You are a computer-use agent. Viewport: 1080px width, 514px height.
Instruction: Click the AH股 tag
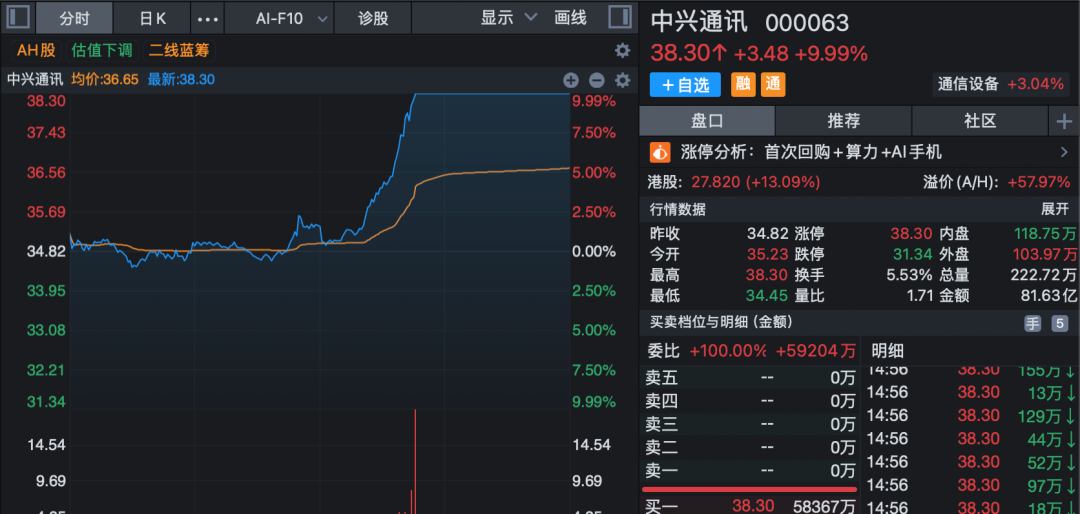click(x=37, y=50)
